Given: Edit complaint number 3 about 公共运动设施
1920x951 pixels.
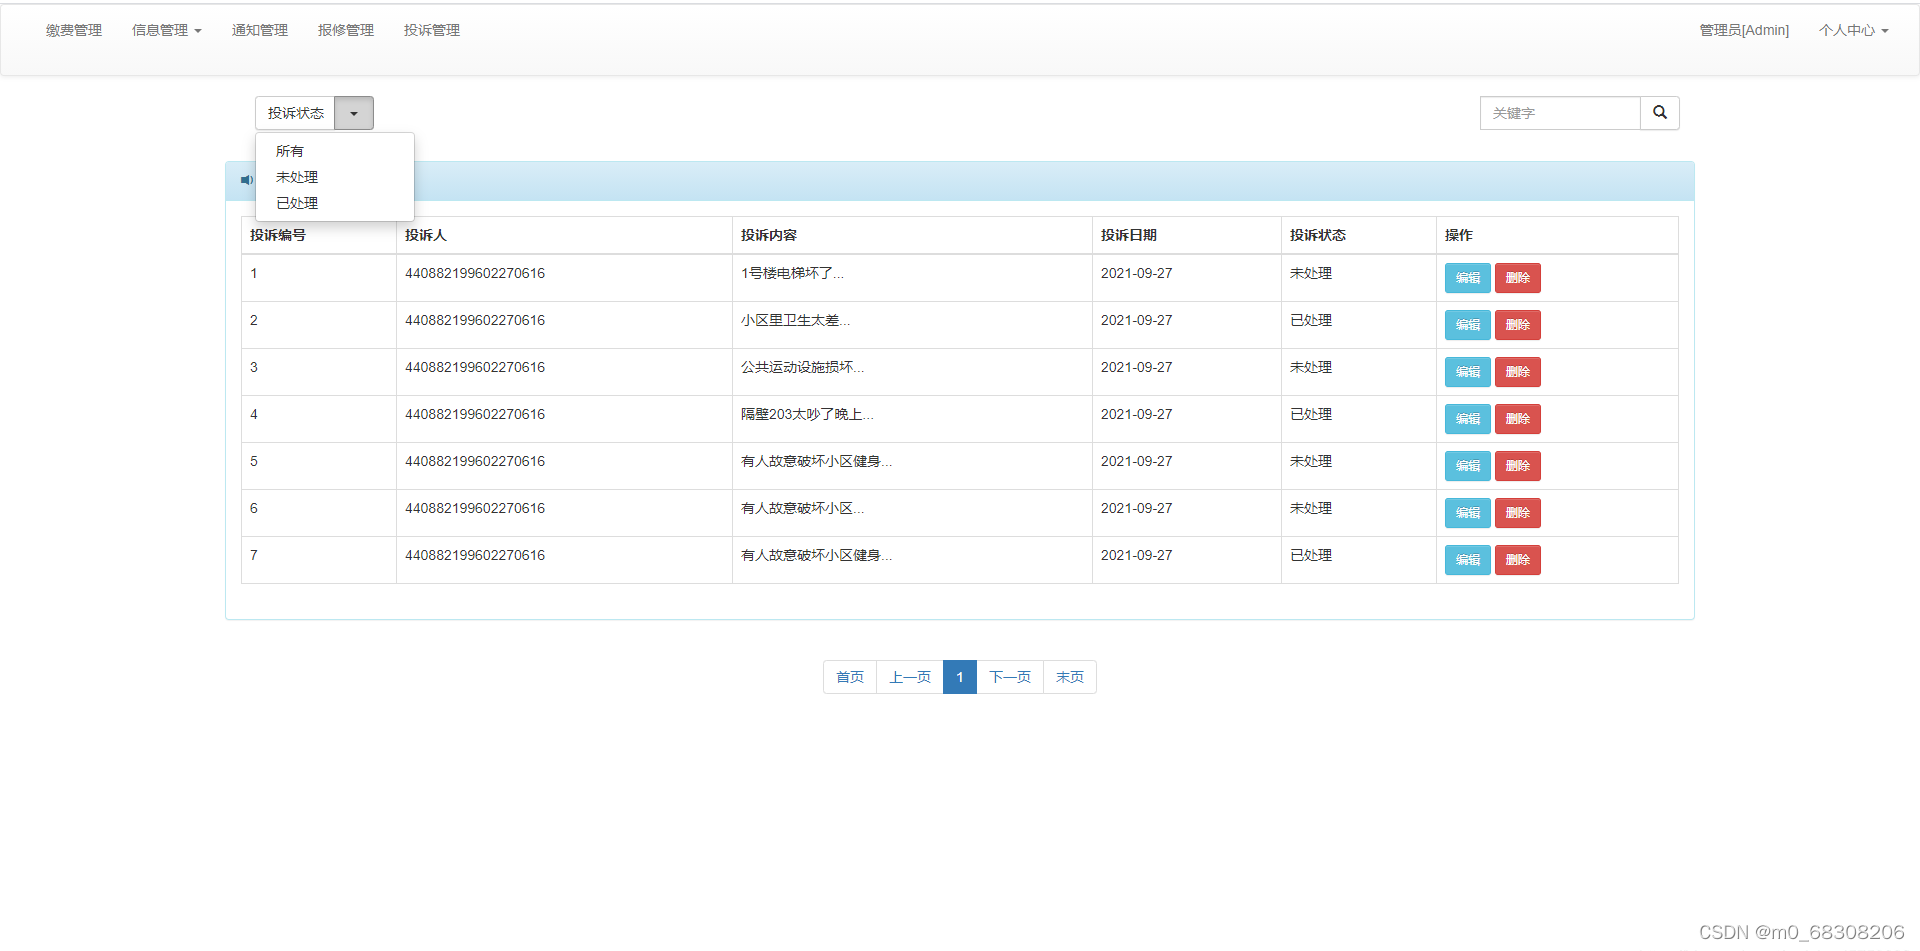Looking at the screenshot, I should click(x=1467, y=372).
